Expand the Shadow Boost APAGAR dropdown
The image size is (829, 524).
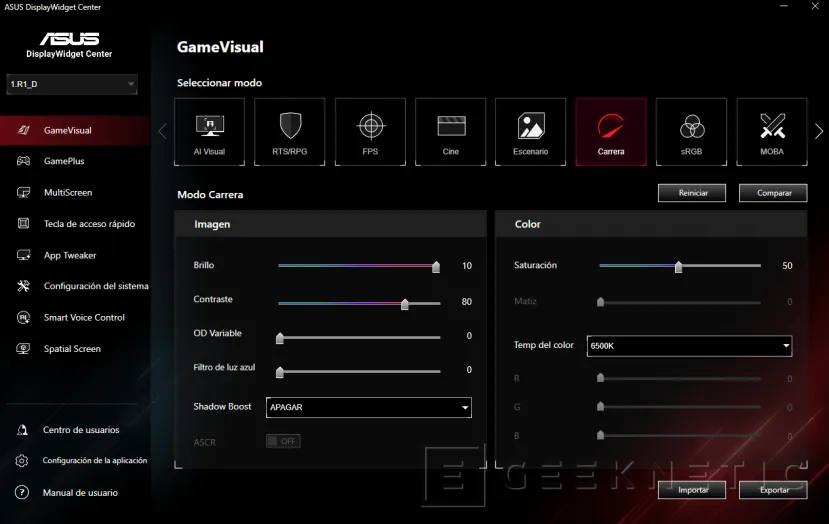click(369, 407)
